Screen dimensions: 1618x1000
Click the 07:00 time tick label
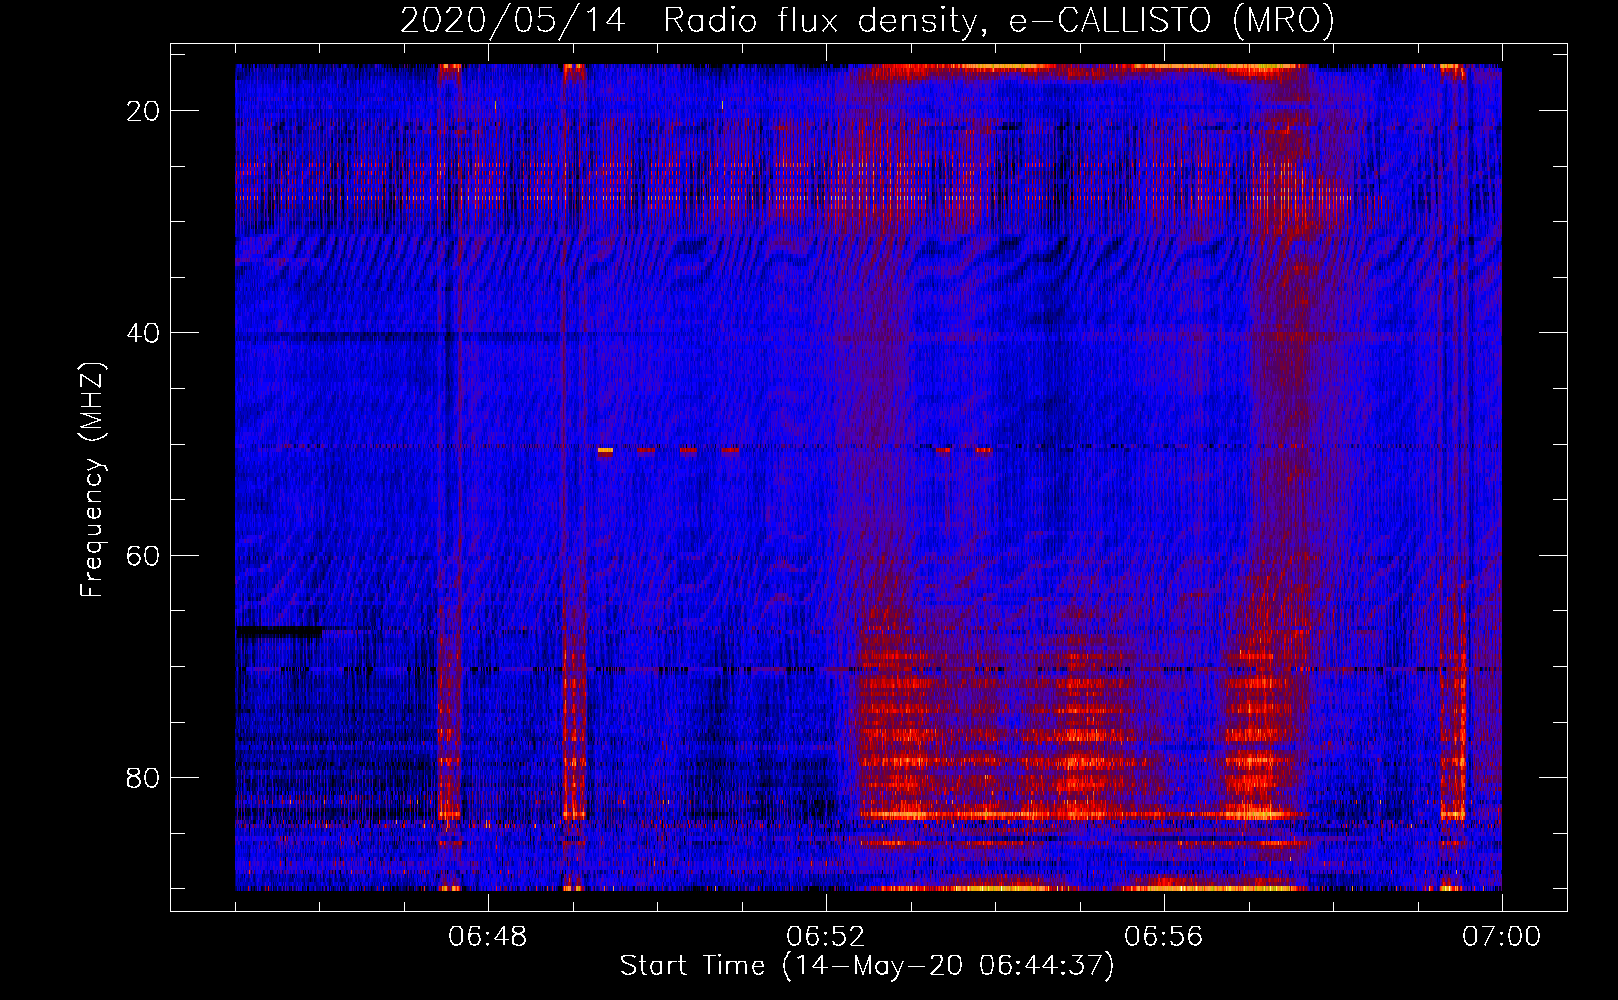click(1502, 937)
